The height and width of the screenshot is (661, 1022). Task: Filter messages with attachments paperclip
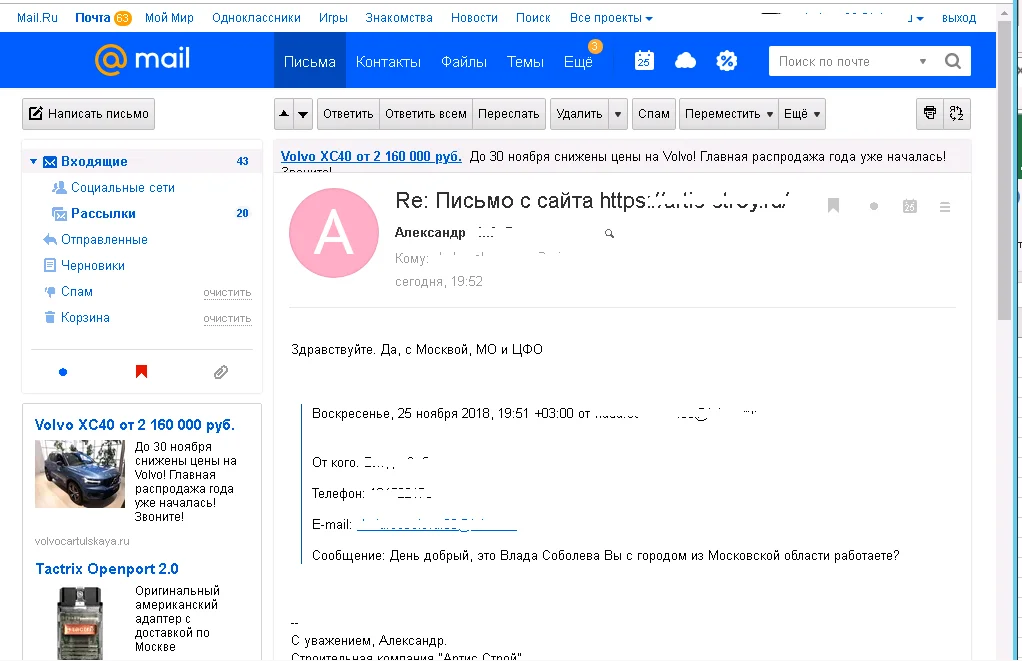(x=221, y=372)
